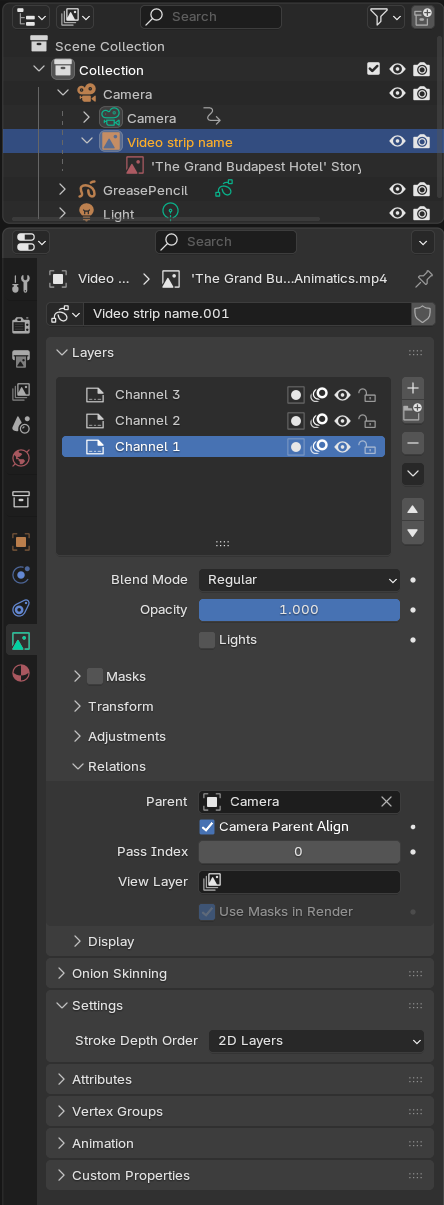Click the Camera object constraint arrow icon

tap(212, 117)
